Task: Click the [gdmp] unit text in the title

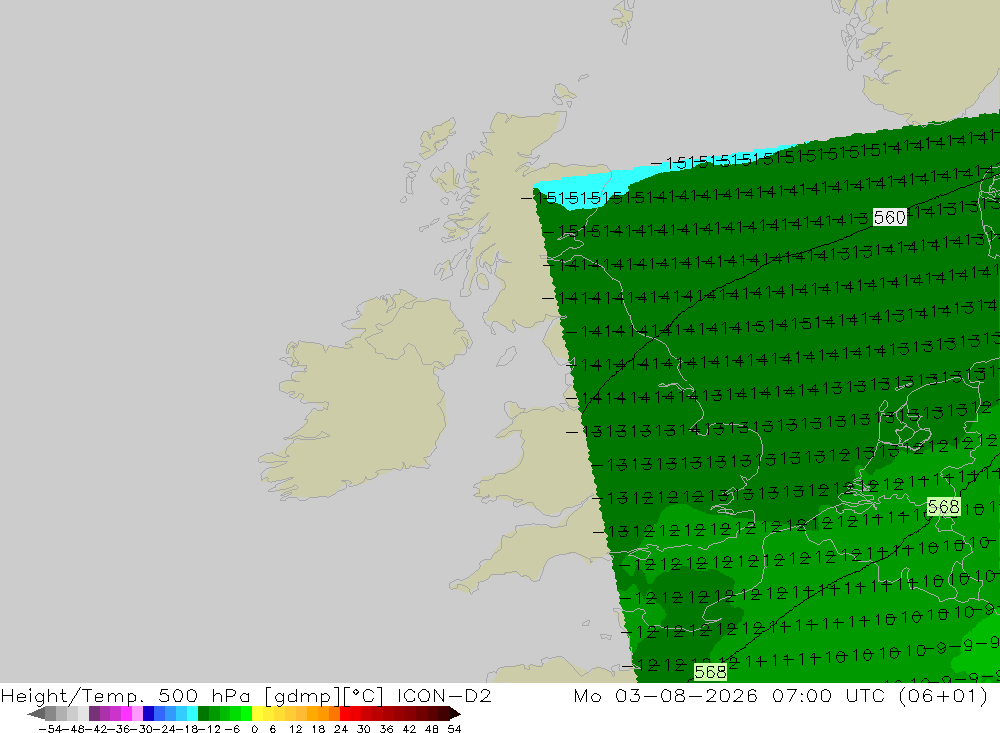Action: click(x=302, y=695)
